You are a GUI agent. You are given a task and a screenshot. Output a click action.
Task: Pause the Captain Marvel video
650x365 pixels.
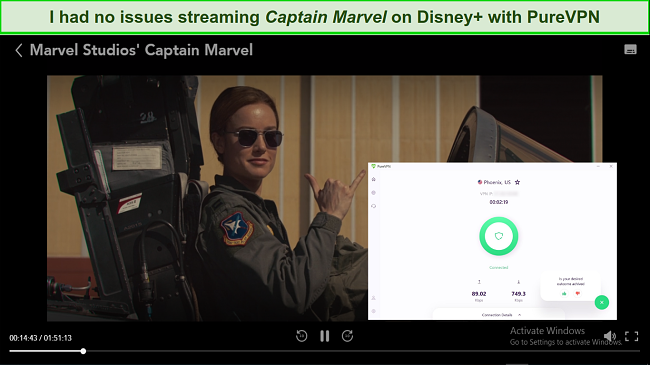pyautogui.click(x=325, y=336)
